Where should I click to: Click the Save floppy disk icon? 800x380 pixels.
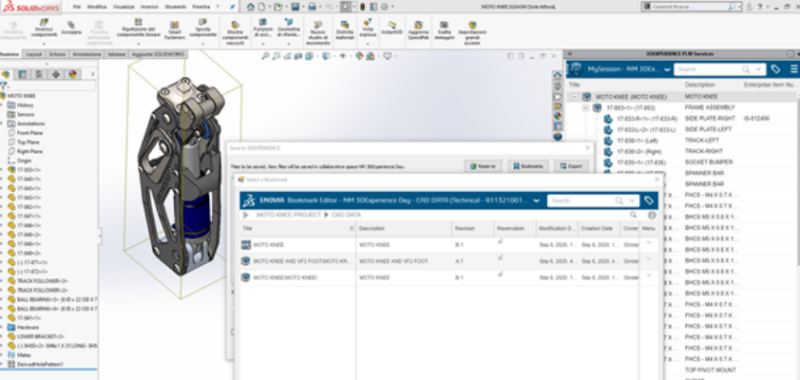(x=295, y=7)
